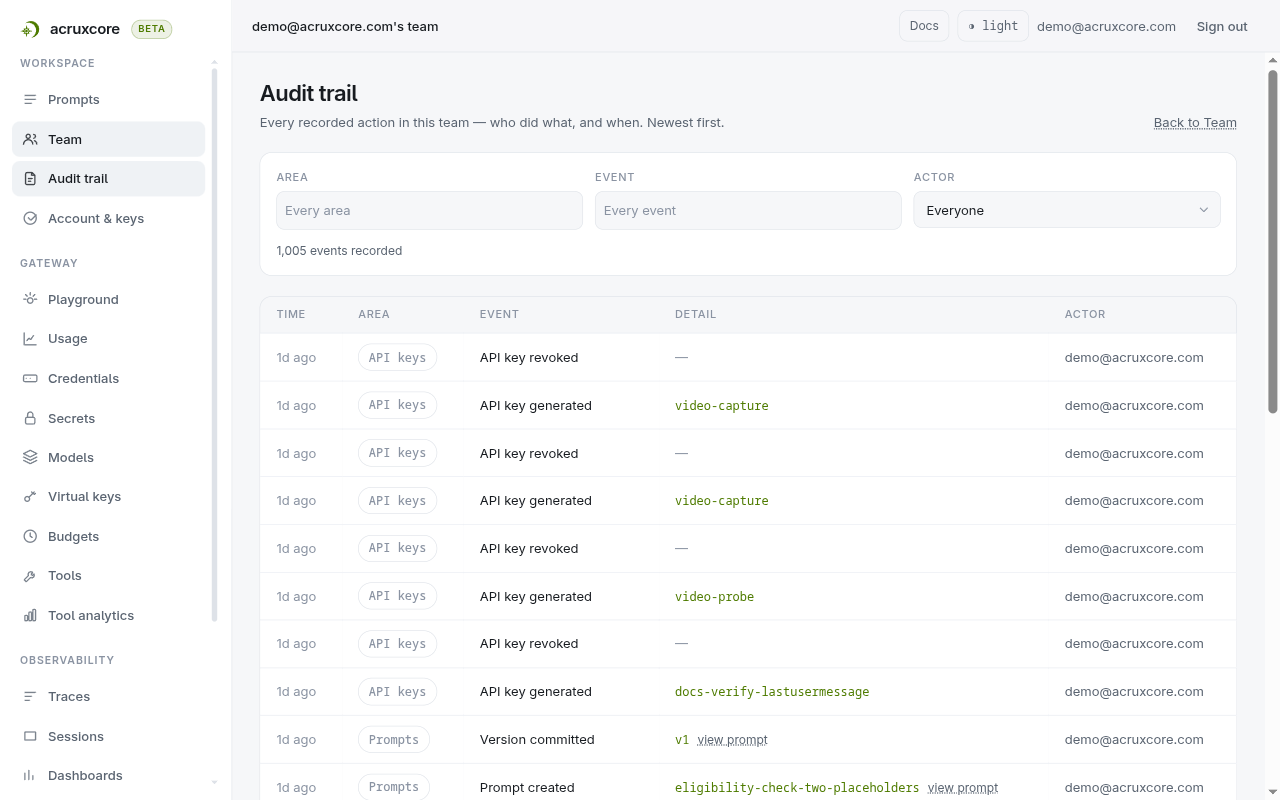Click the v1 version text

point(682,740)
